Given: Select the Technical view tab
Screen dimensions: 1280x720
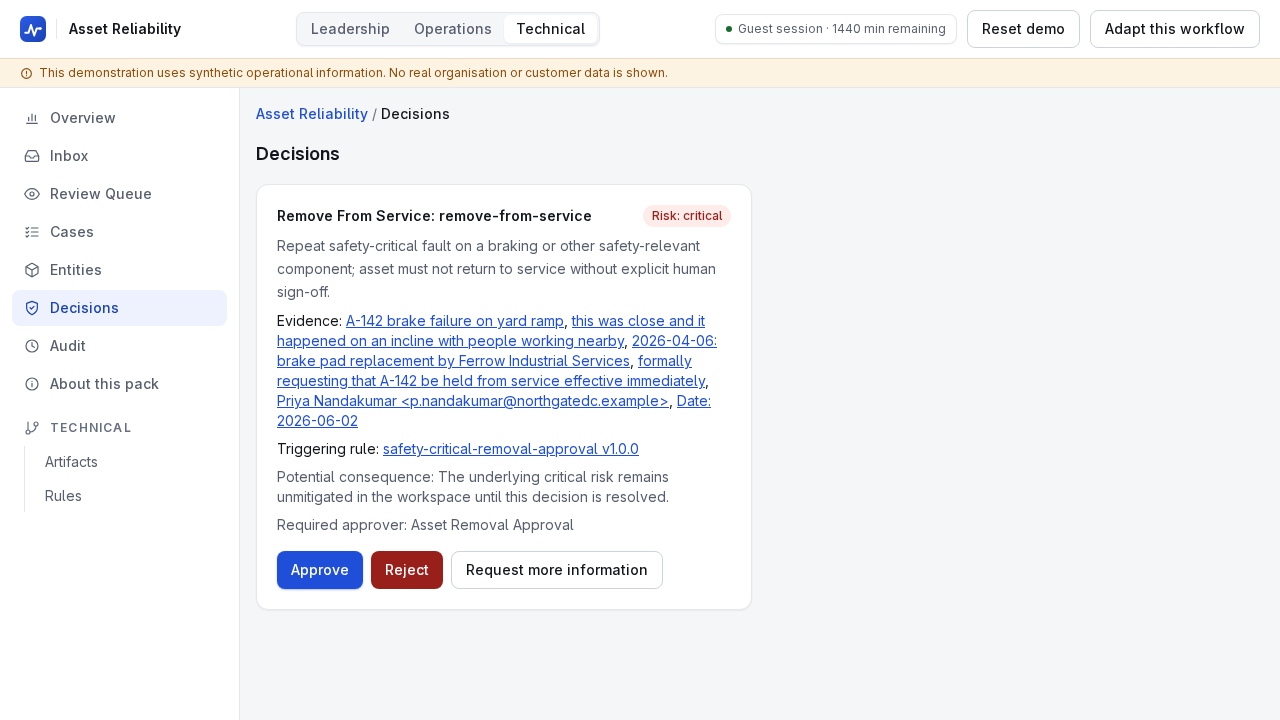Looking at the screenshot, I should pos(550,29).
